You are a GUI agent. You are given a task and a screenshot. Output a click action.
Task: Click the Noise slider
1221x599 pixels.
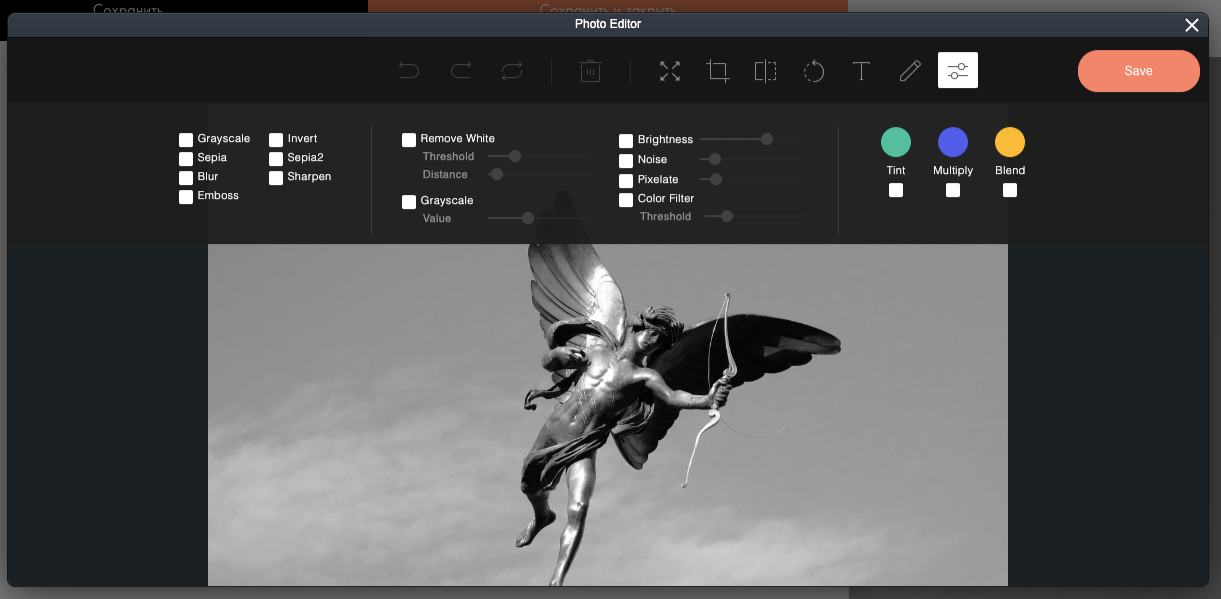tap(750, 159)
